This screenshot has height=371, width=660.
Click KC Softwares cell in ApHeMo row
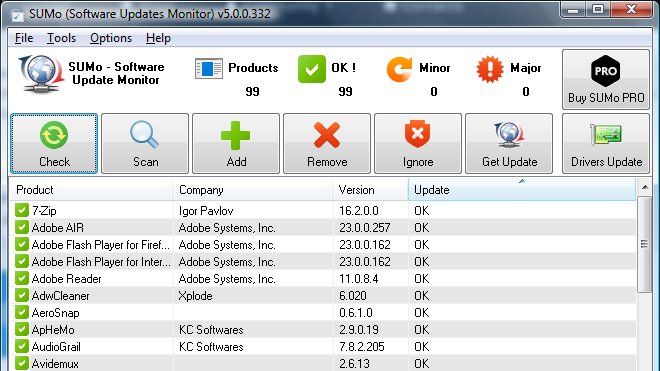tap(211, 330)
